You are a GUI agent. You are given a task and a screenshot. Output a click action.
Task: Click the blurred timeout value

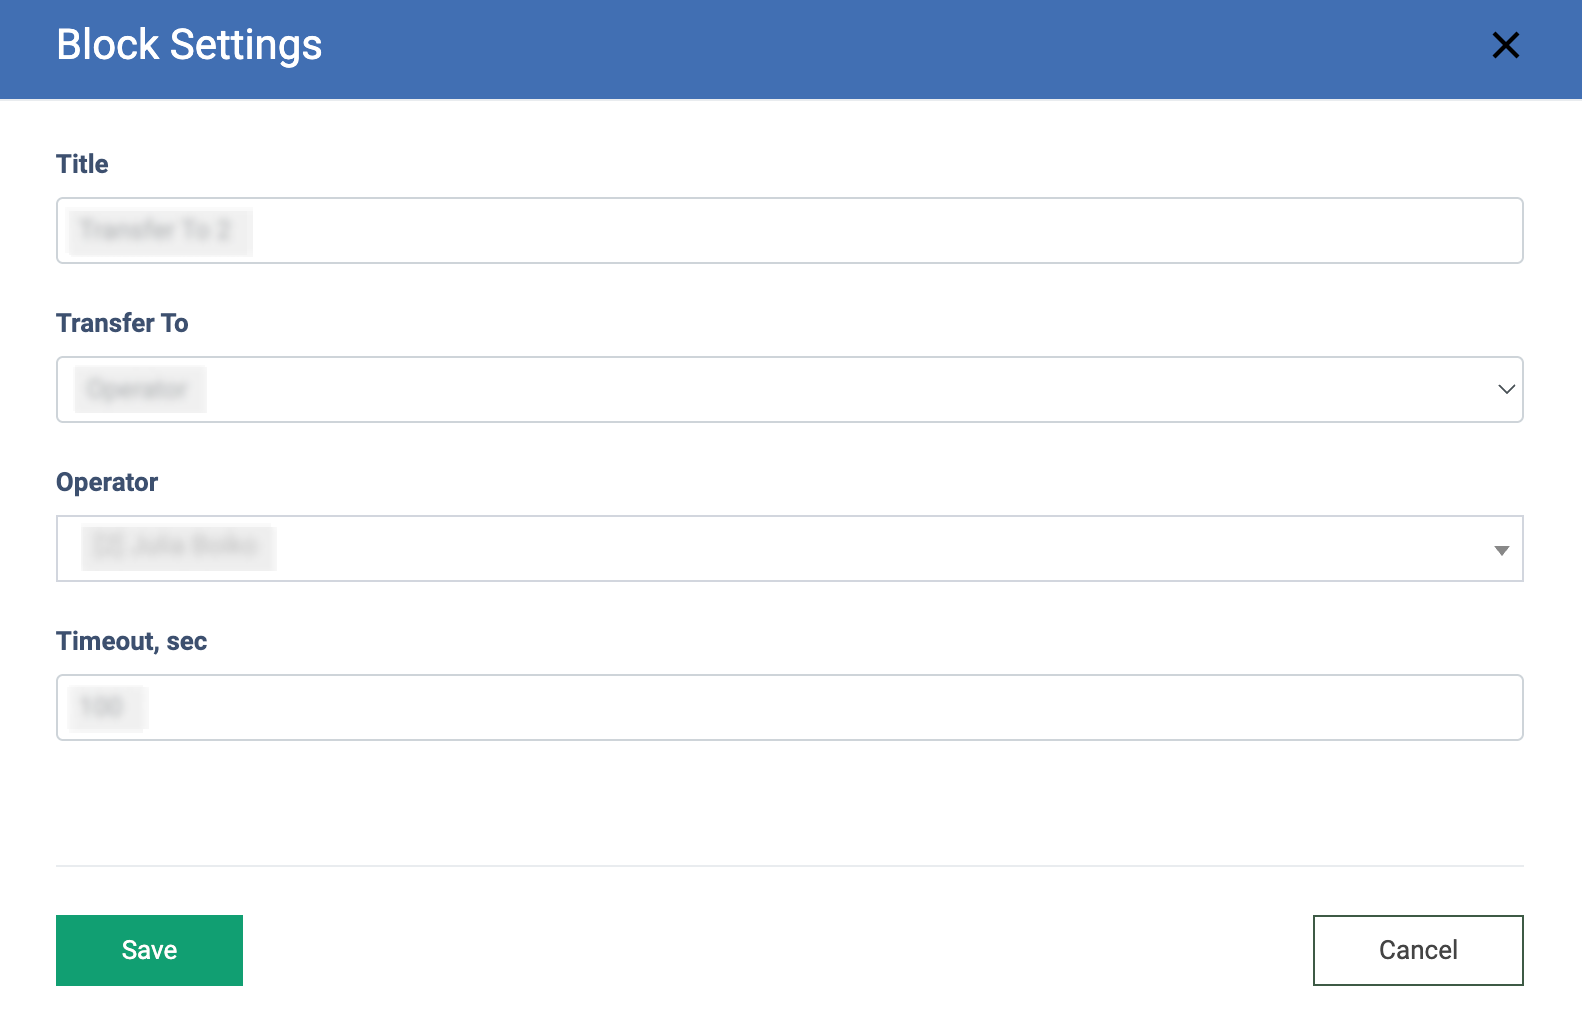[104, 707]
